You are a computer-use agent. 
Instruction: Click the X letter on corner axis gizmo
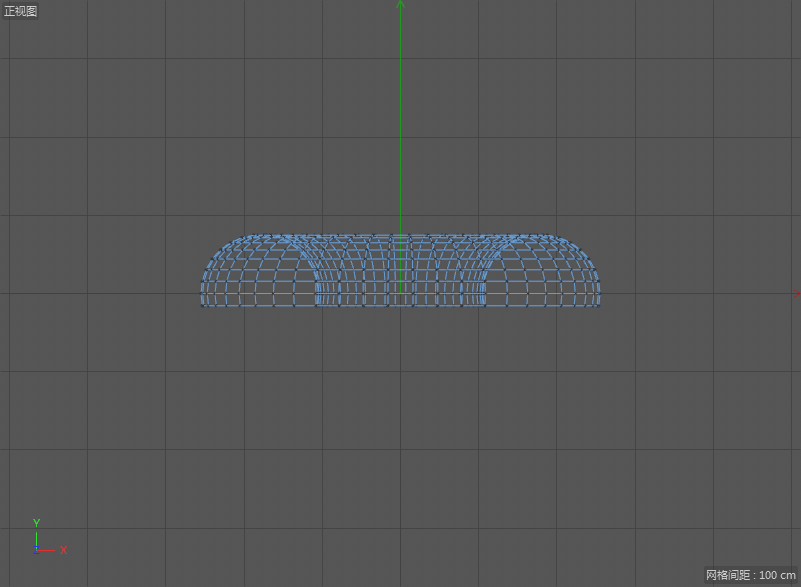(64, 550)
